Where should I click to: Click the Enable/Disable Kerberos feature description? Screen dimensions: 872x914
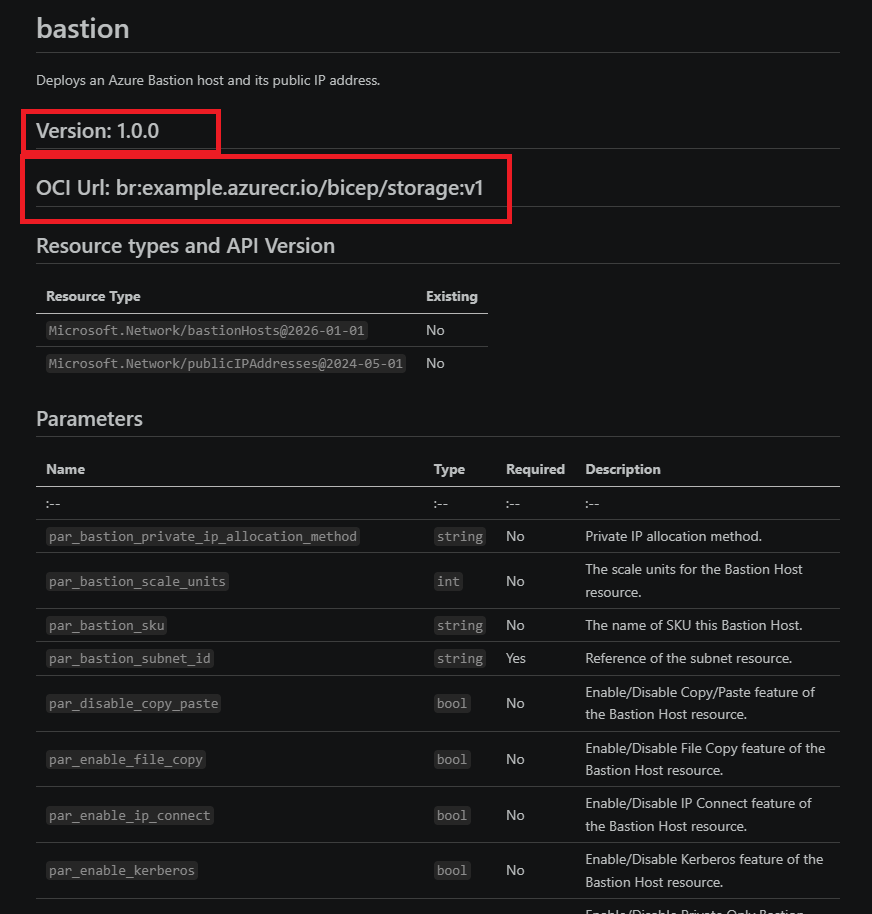point(704,870)
